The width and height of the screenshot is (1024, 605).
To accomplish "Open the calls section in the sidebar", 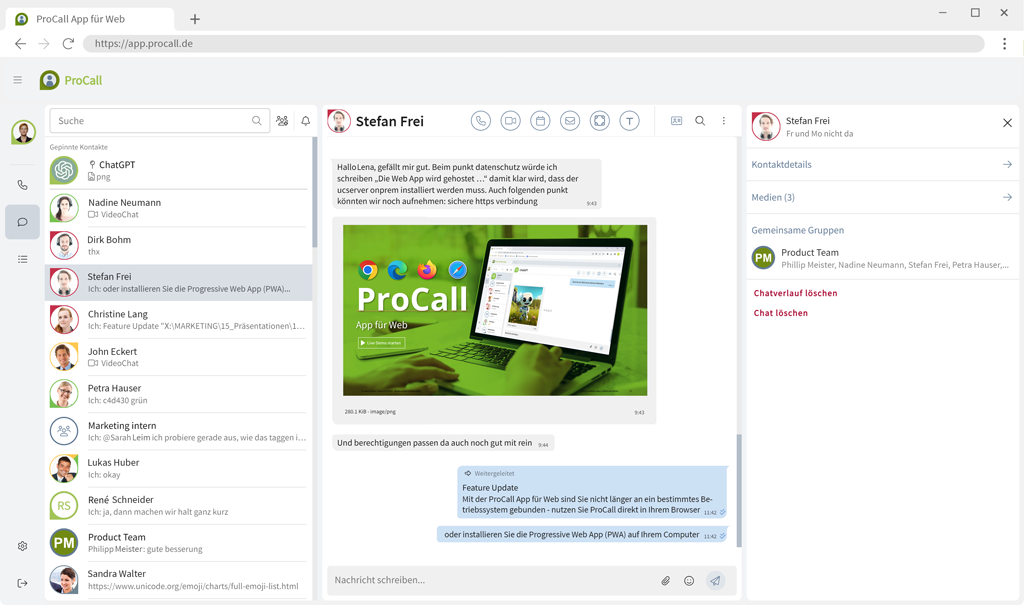I will 22,185.
